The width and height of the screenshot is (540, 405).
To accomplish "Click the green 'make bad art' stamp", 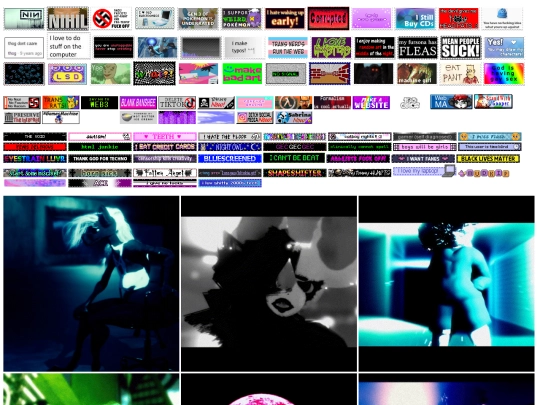I will [242, 74].
